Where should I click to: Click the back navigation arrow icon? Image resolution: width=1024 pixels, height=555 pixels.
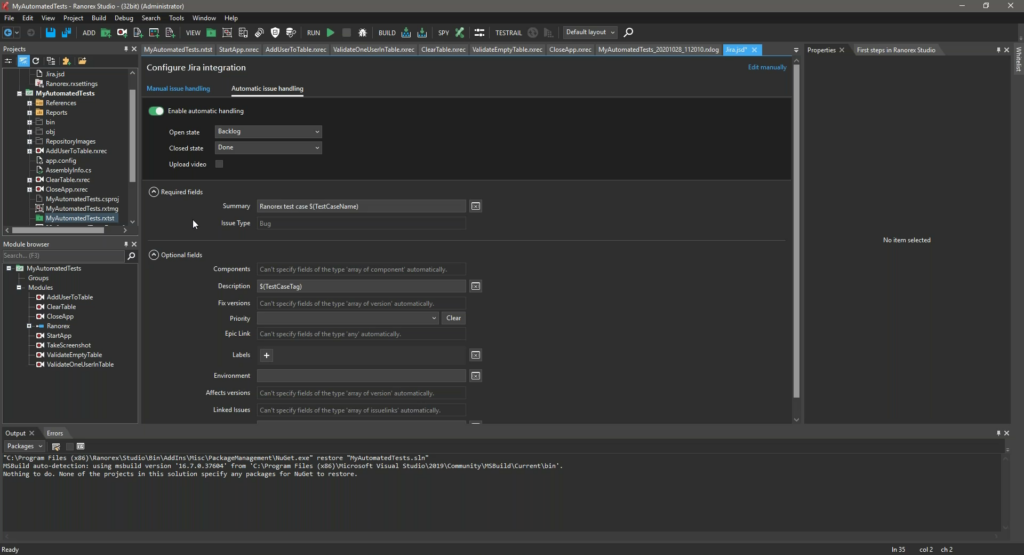click(8, 32)
